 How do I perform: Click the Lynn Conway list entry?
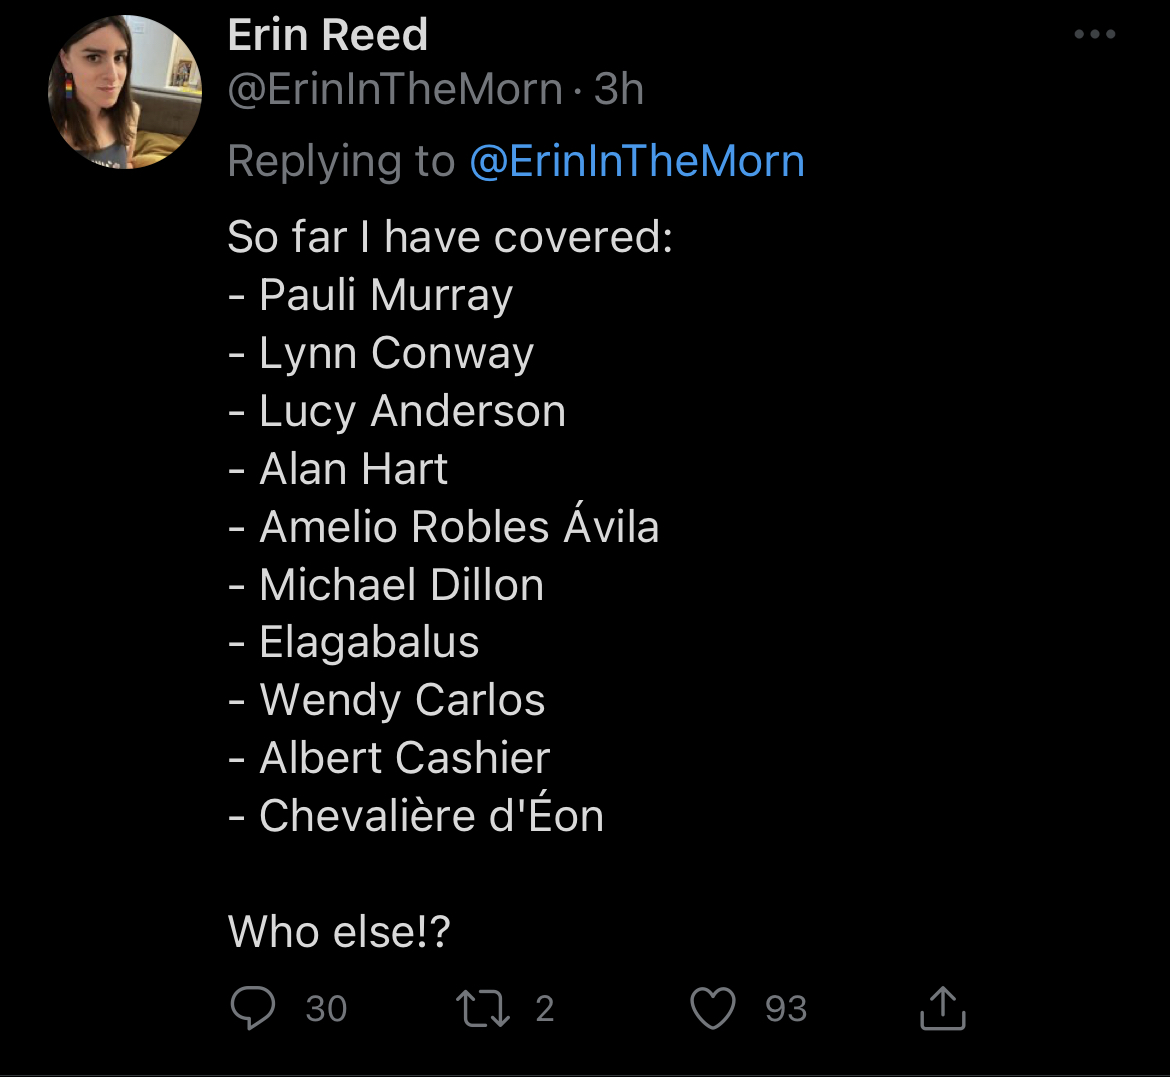(396, 353)
